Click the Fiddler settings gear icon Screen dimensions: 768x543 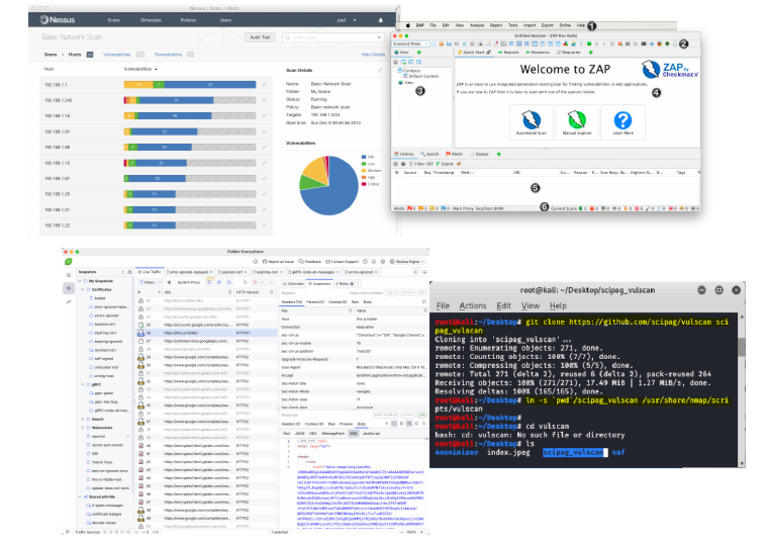point(383,261)
